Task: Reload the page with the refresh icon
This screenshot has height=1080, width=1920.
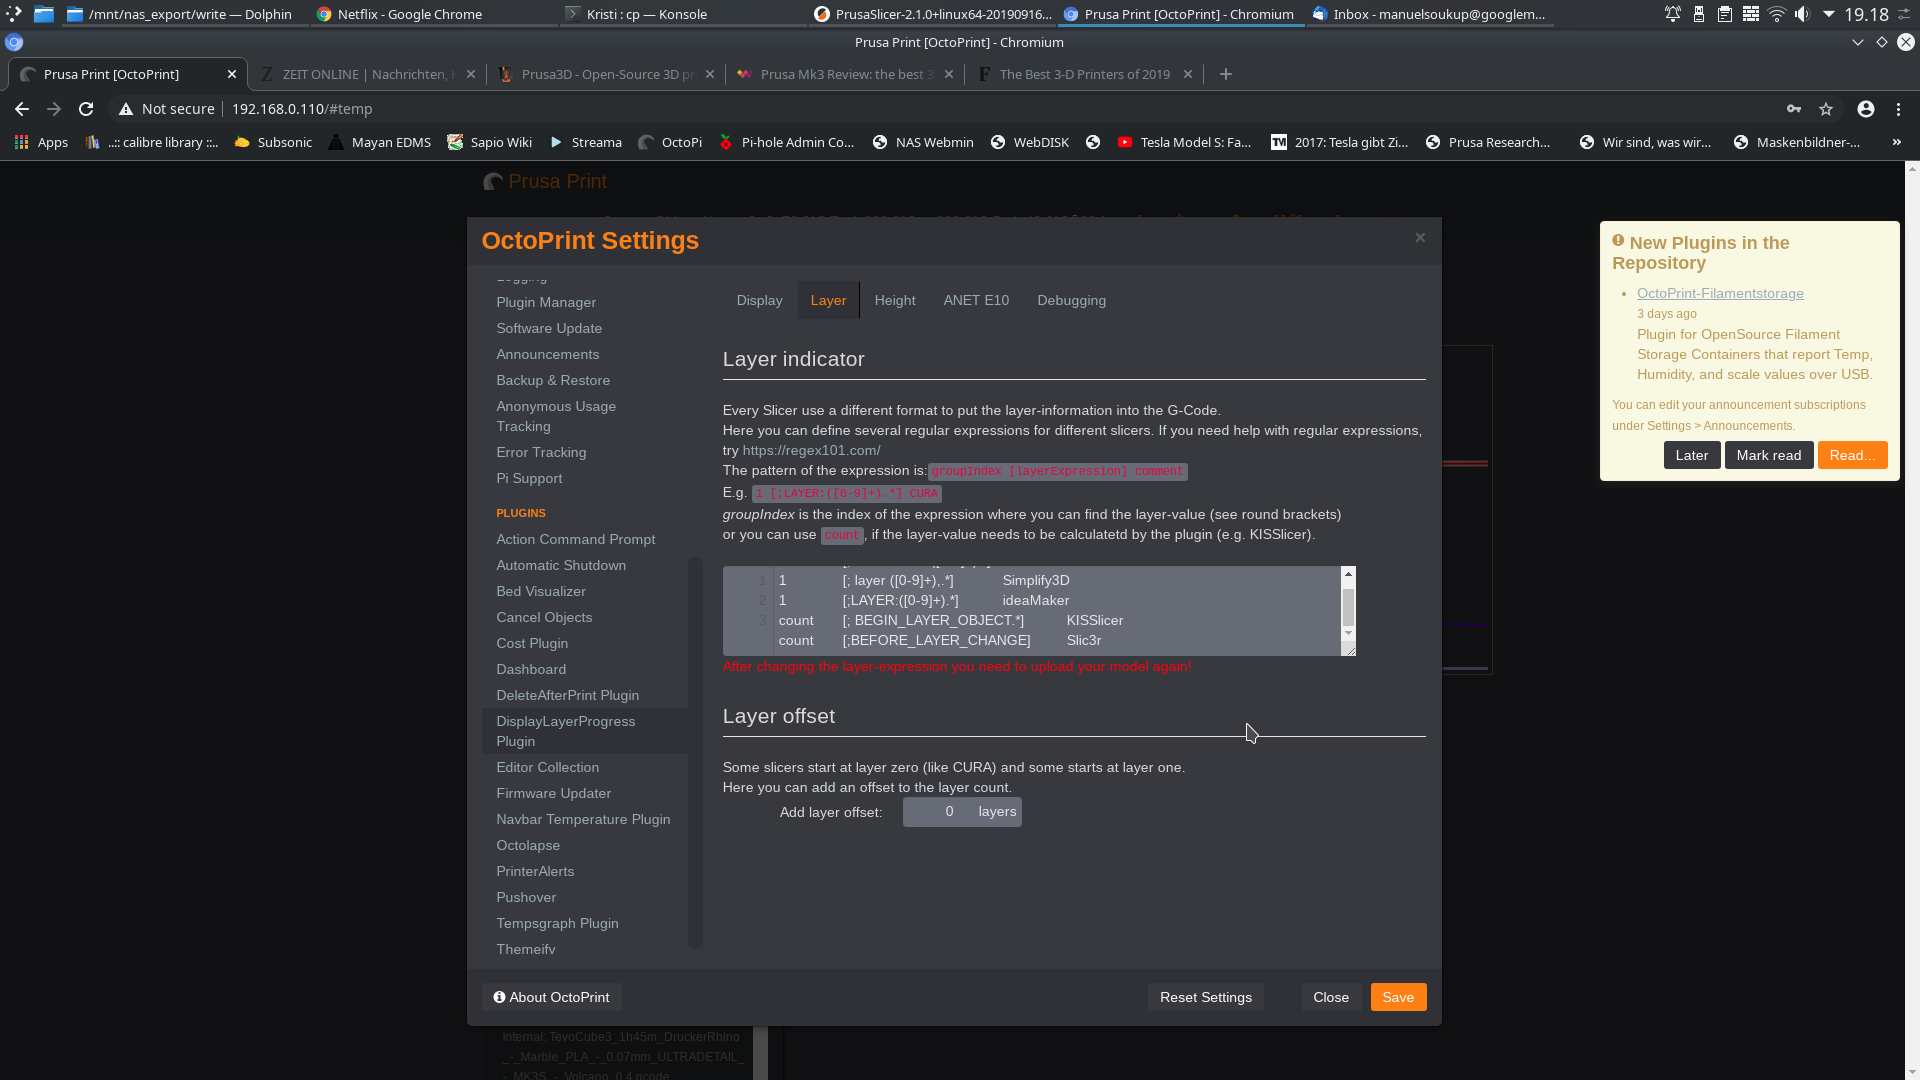Action: (86, 109)
